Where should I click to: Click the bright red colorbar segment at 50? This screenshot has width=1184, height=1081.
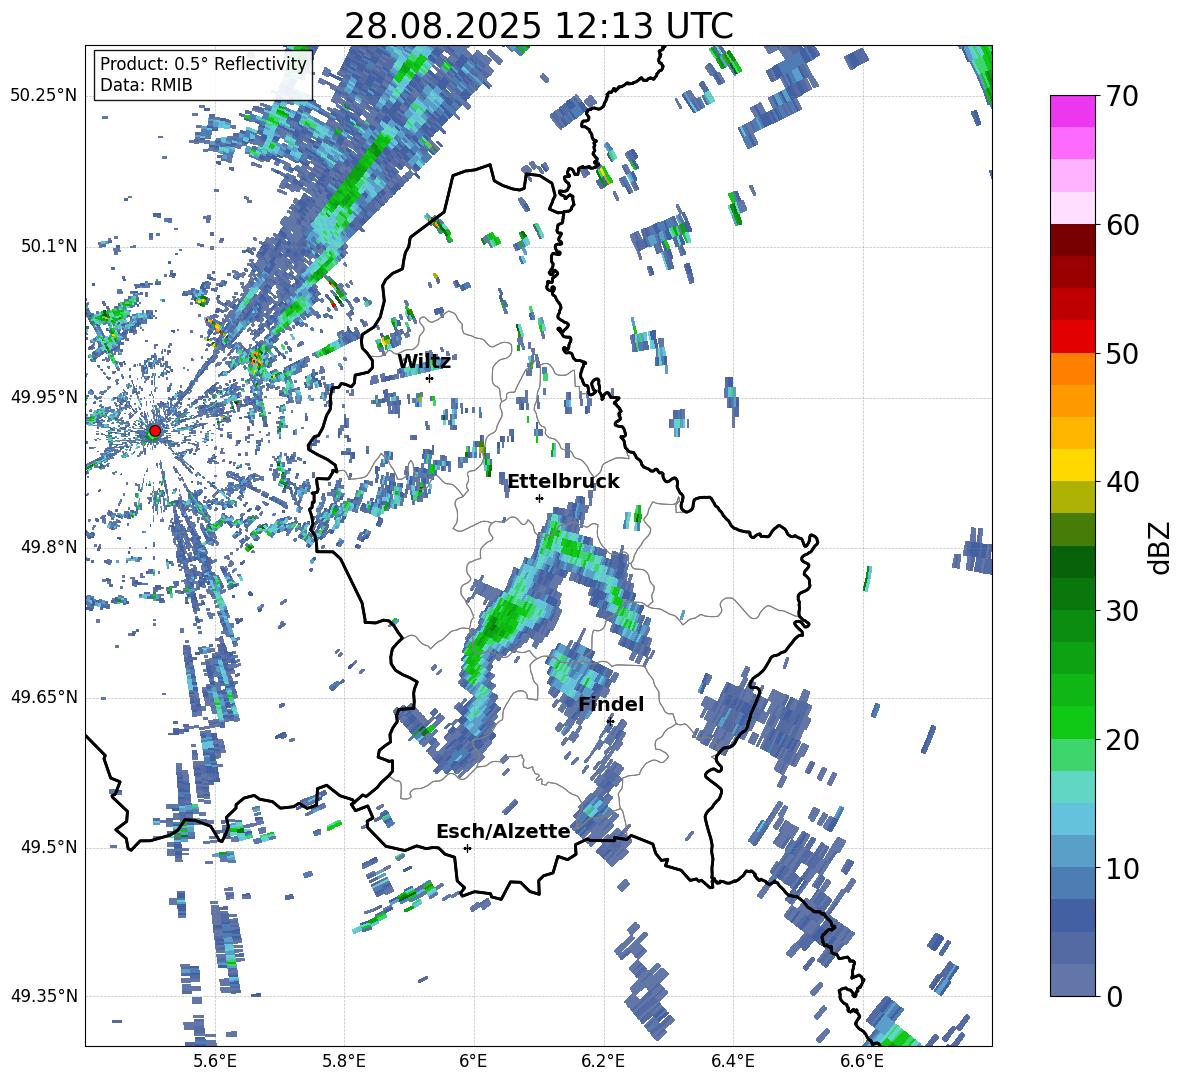pyautogui.click(x=1072, y=337)
